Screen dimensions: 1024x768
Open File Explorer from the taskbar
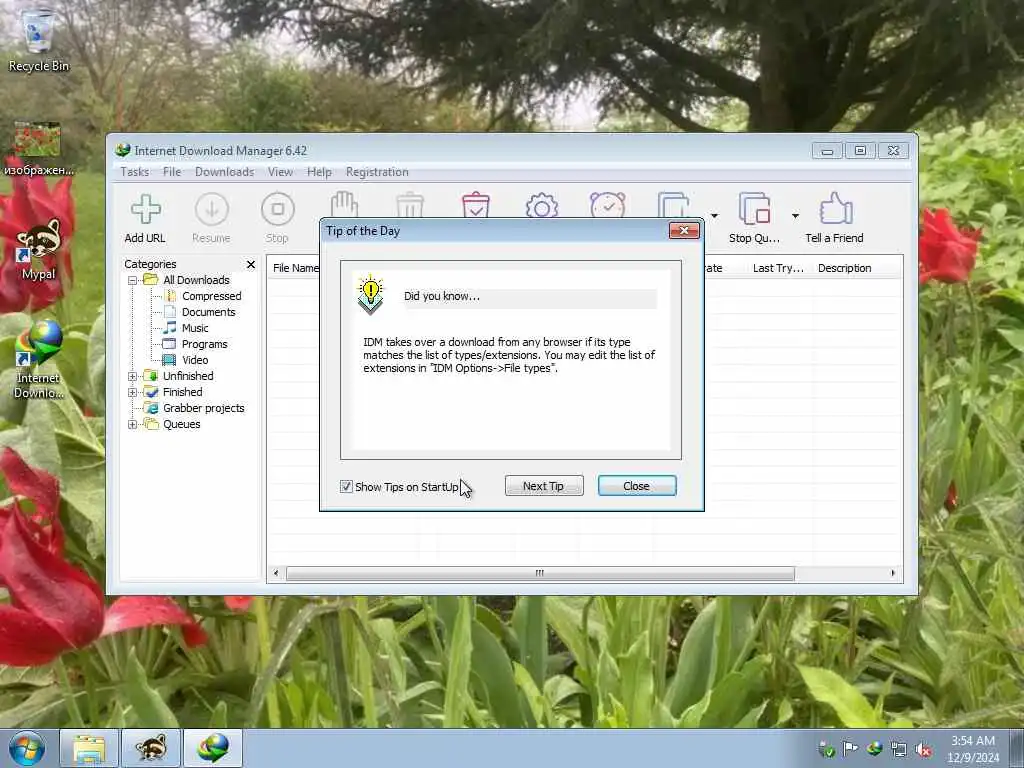pyautogui.click(x=89, y=748)
